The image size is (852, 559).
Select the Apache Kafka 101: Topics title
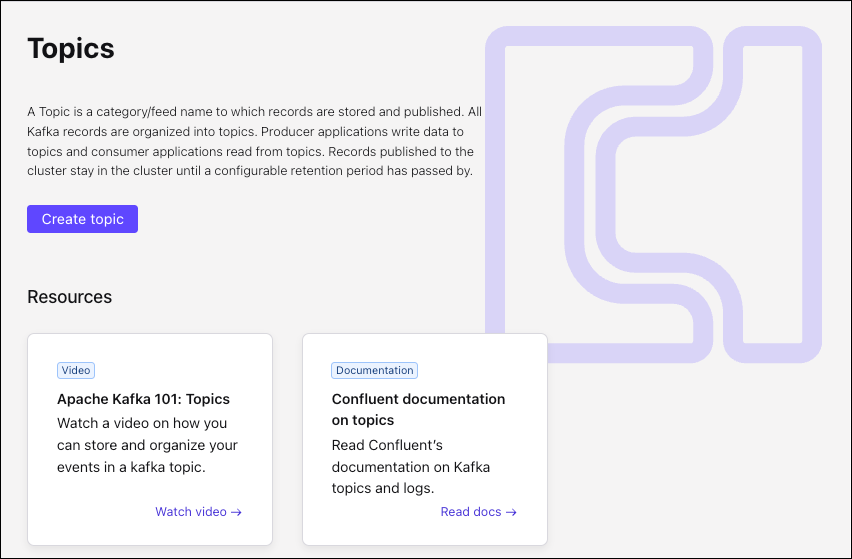[x=143, y=399]
